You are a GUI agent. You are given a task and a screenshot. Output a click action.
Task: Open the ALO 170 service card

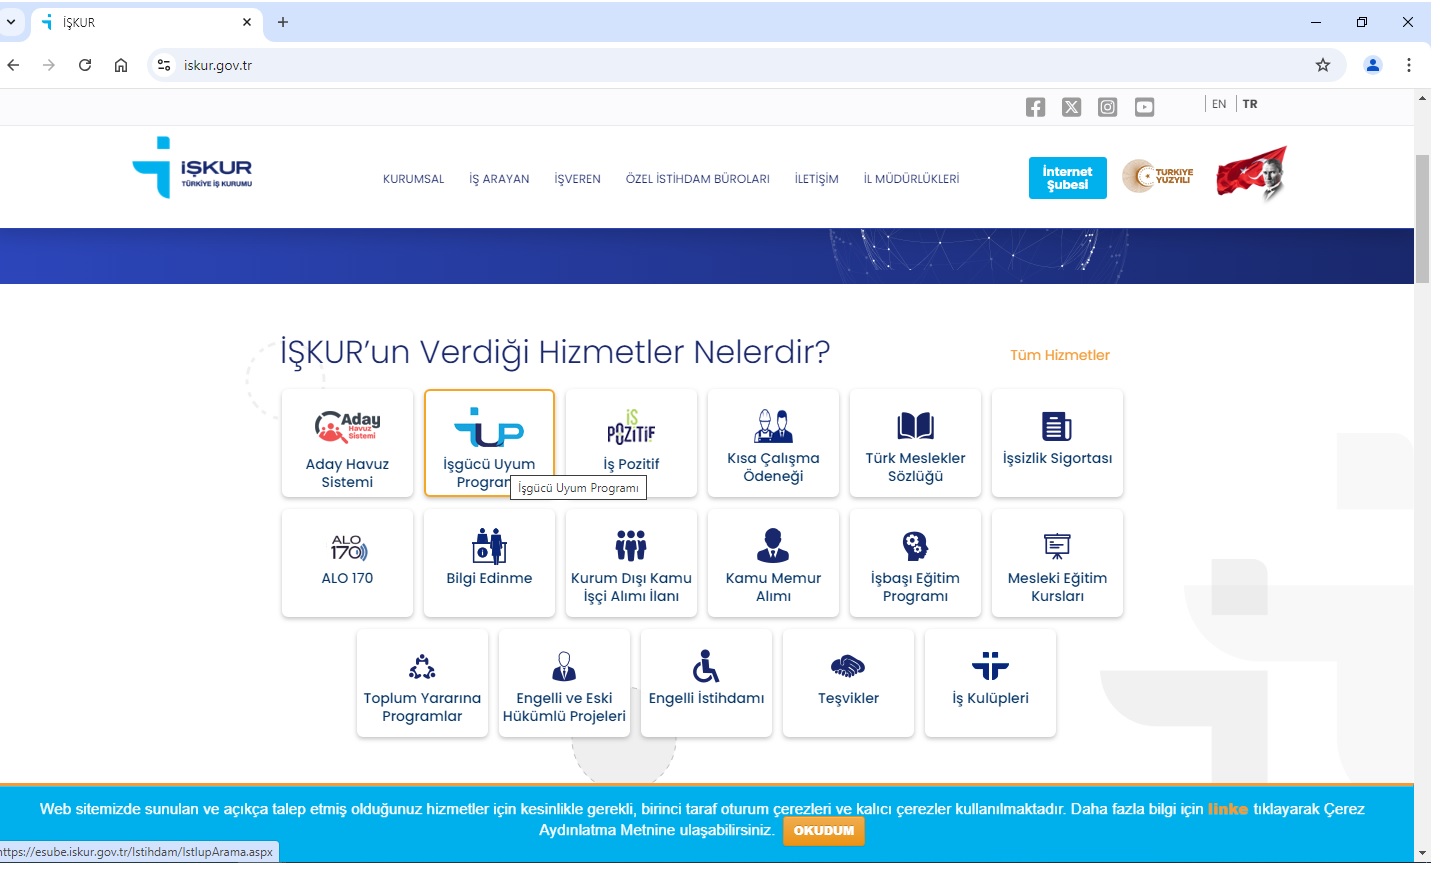(347, 563)
